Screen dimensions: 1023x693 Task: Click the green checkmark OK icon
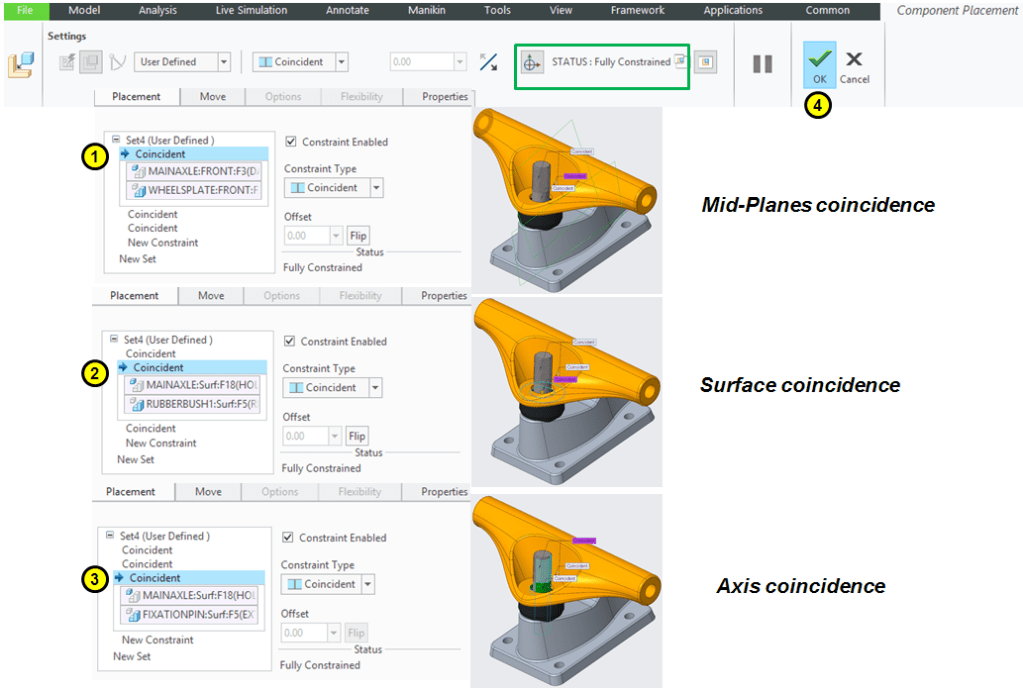tap(819, 59)
